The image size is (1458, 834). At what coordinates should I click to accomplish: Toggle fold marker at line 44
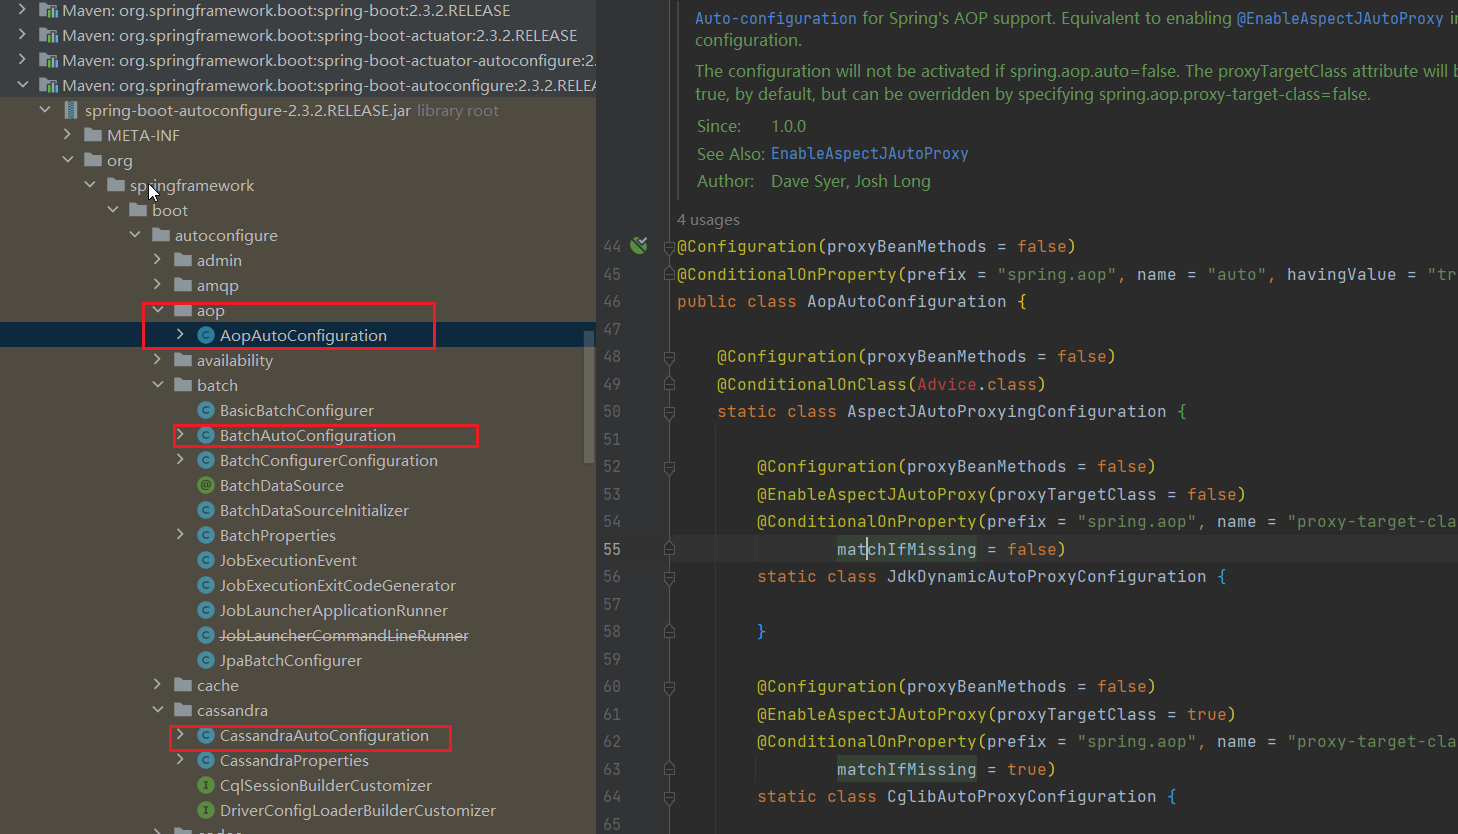pos(669,247)
